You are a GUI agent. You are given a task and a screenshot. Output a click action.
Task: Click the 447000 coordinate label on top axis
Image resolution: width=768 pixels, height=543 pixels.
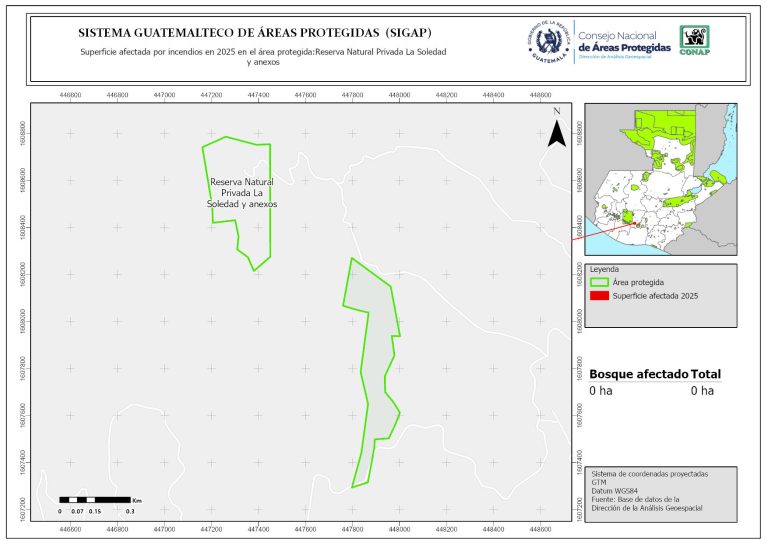[164, 95]
